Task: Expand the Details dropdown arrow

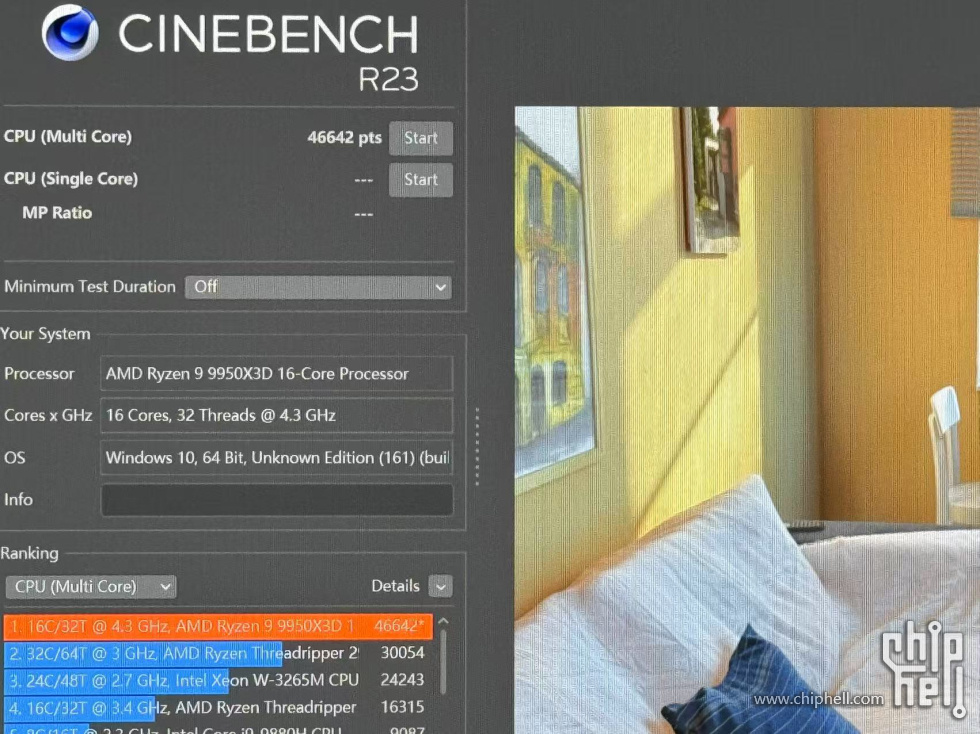Action: tap(441, 586)
